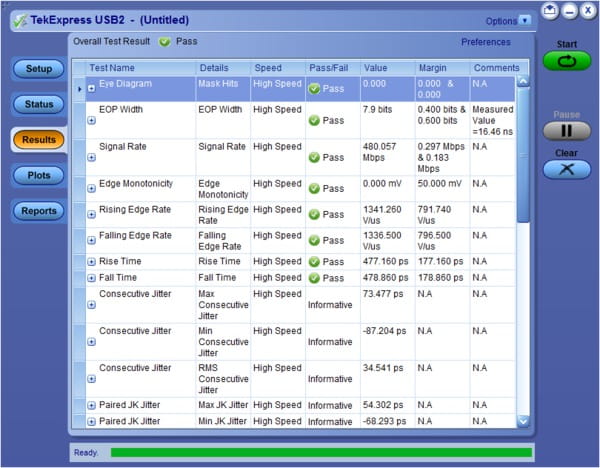Open the Preferences link
Viewport: 600px width, 468px height.
(485, 42)
